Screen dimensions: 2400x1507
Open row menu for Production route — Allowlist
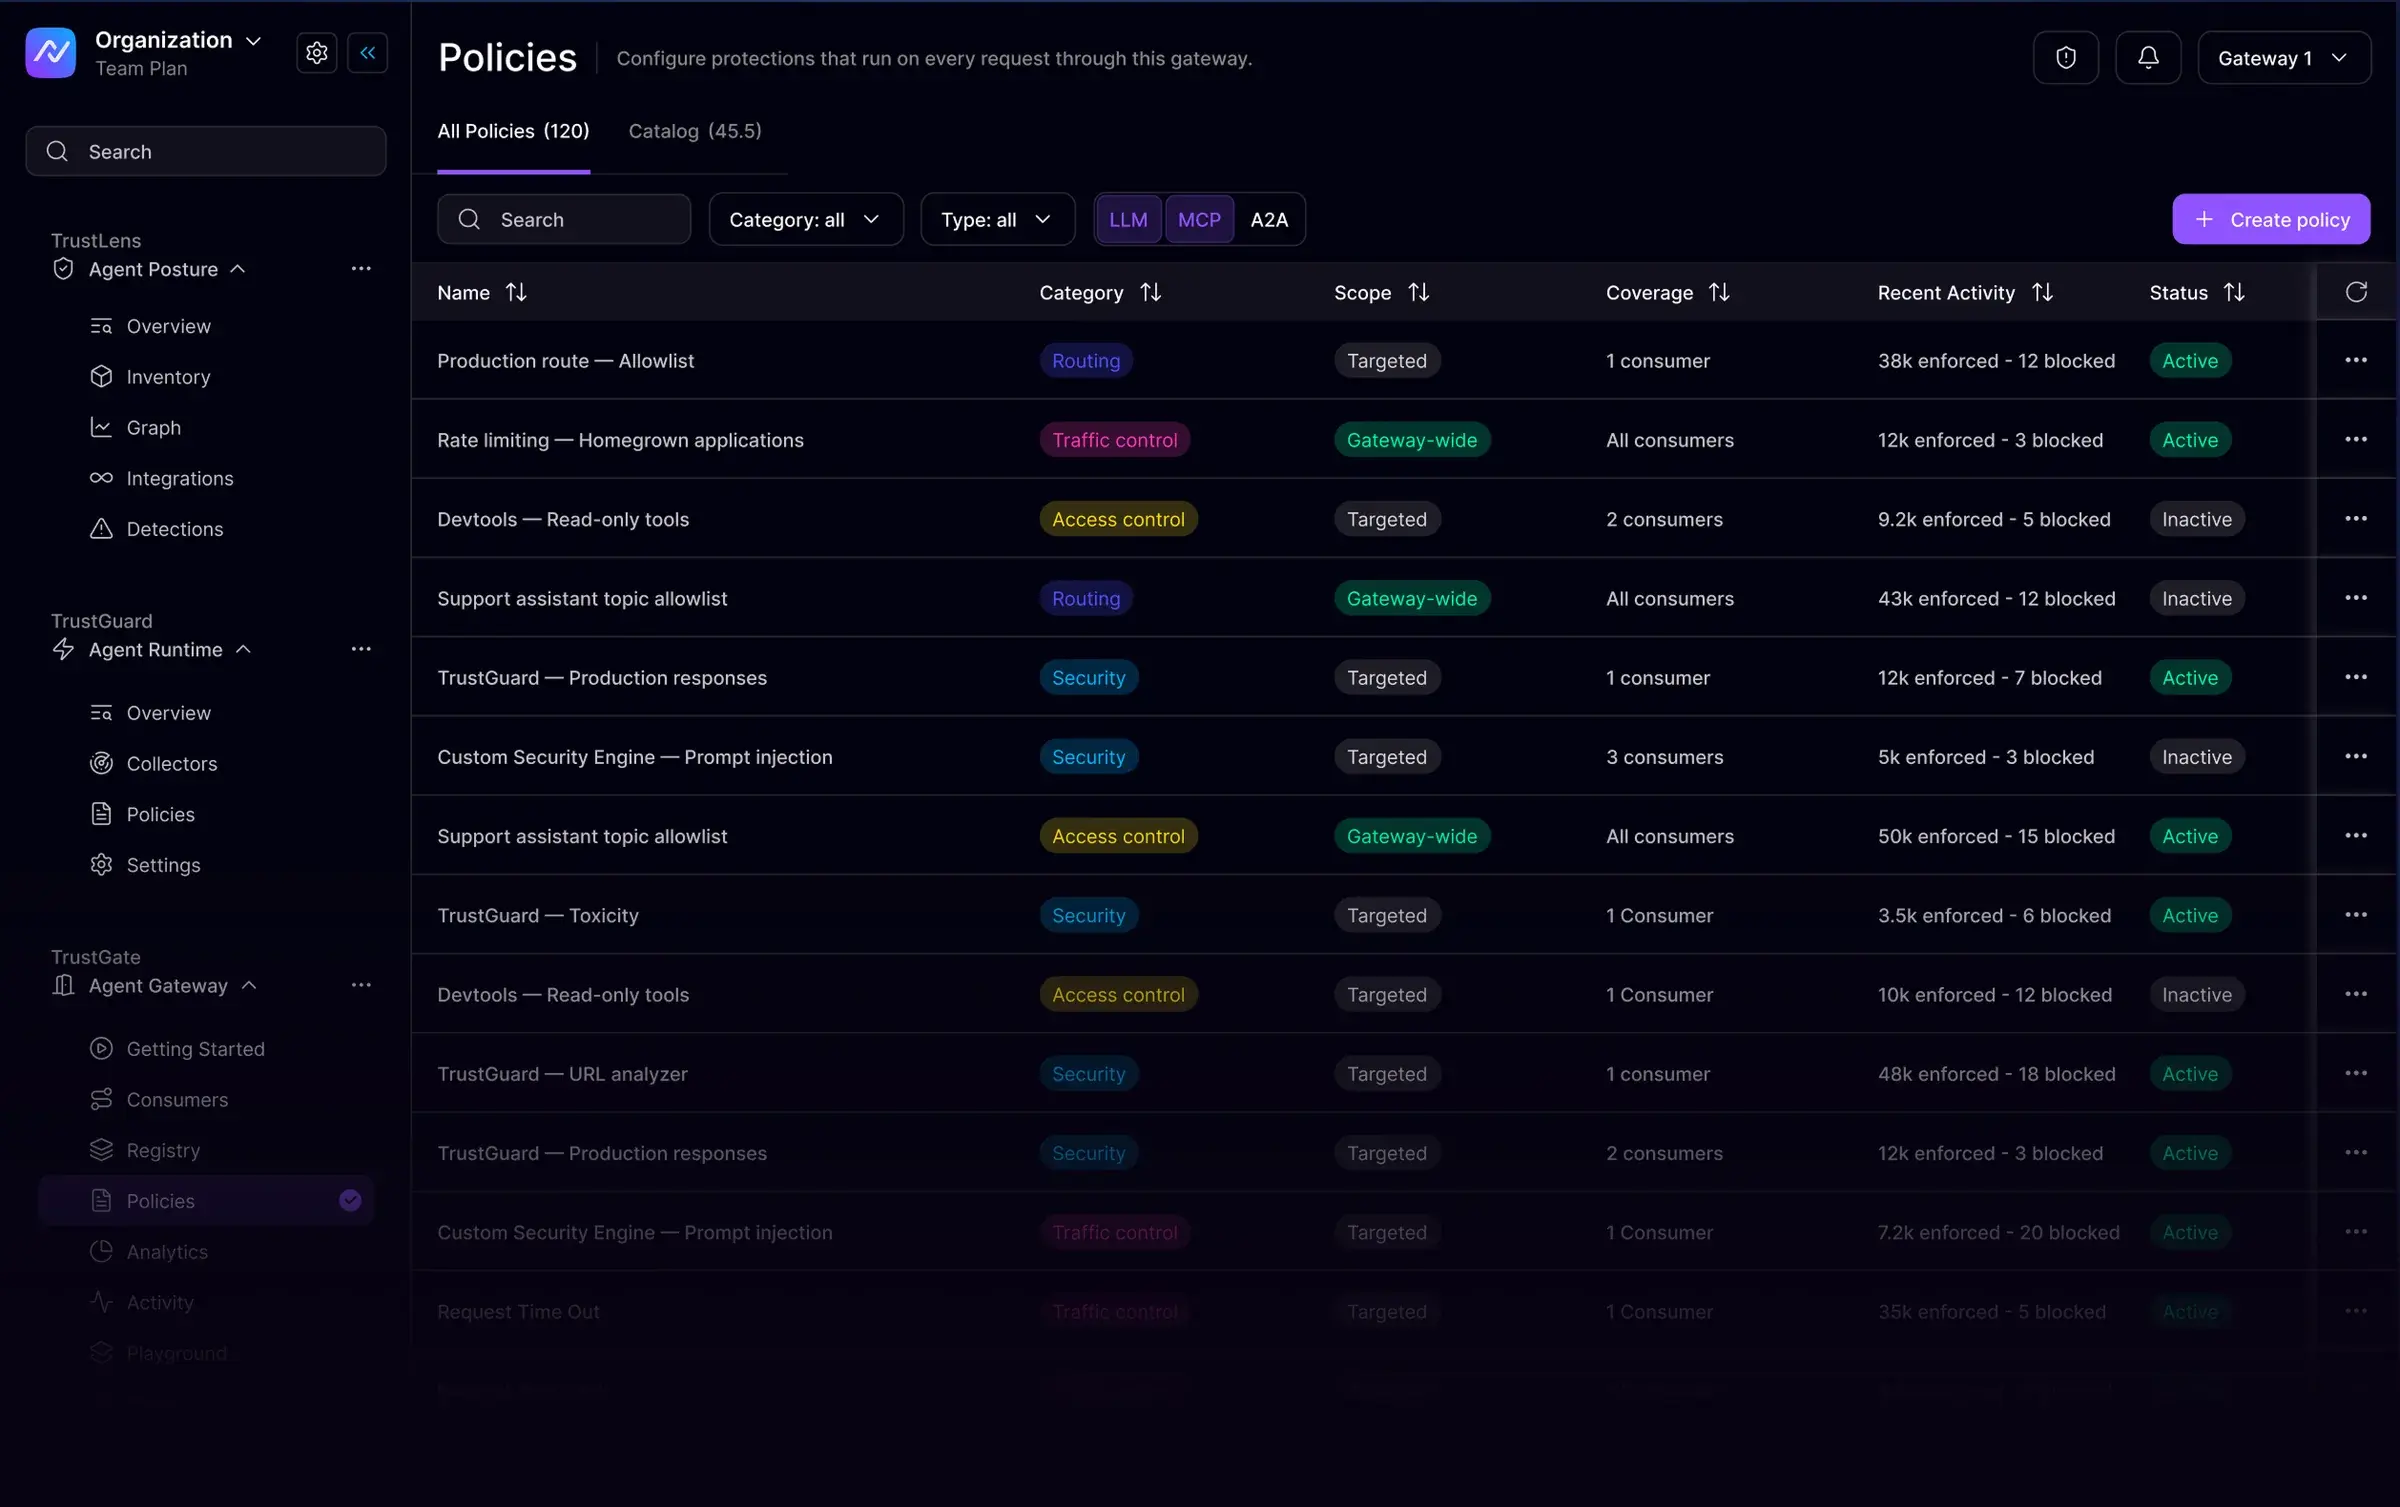2356,360
